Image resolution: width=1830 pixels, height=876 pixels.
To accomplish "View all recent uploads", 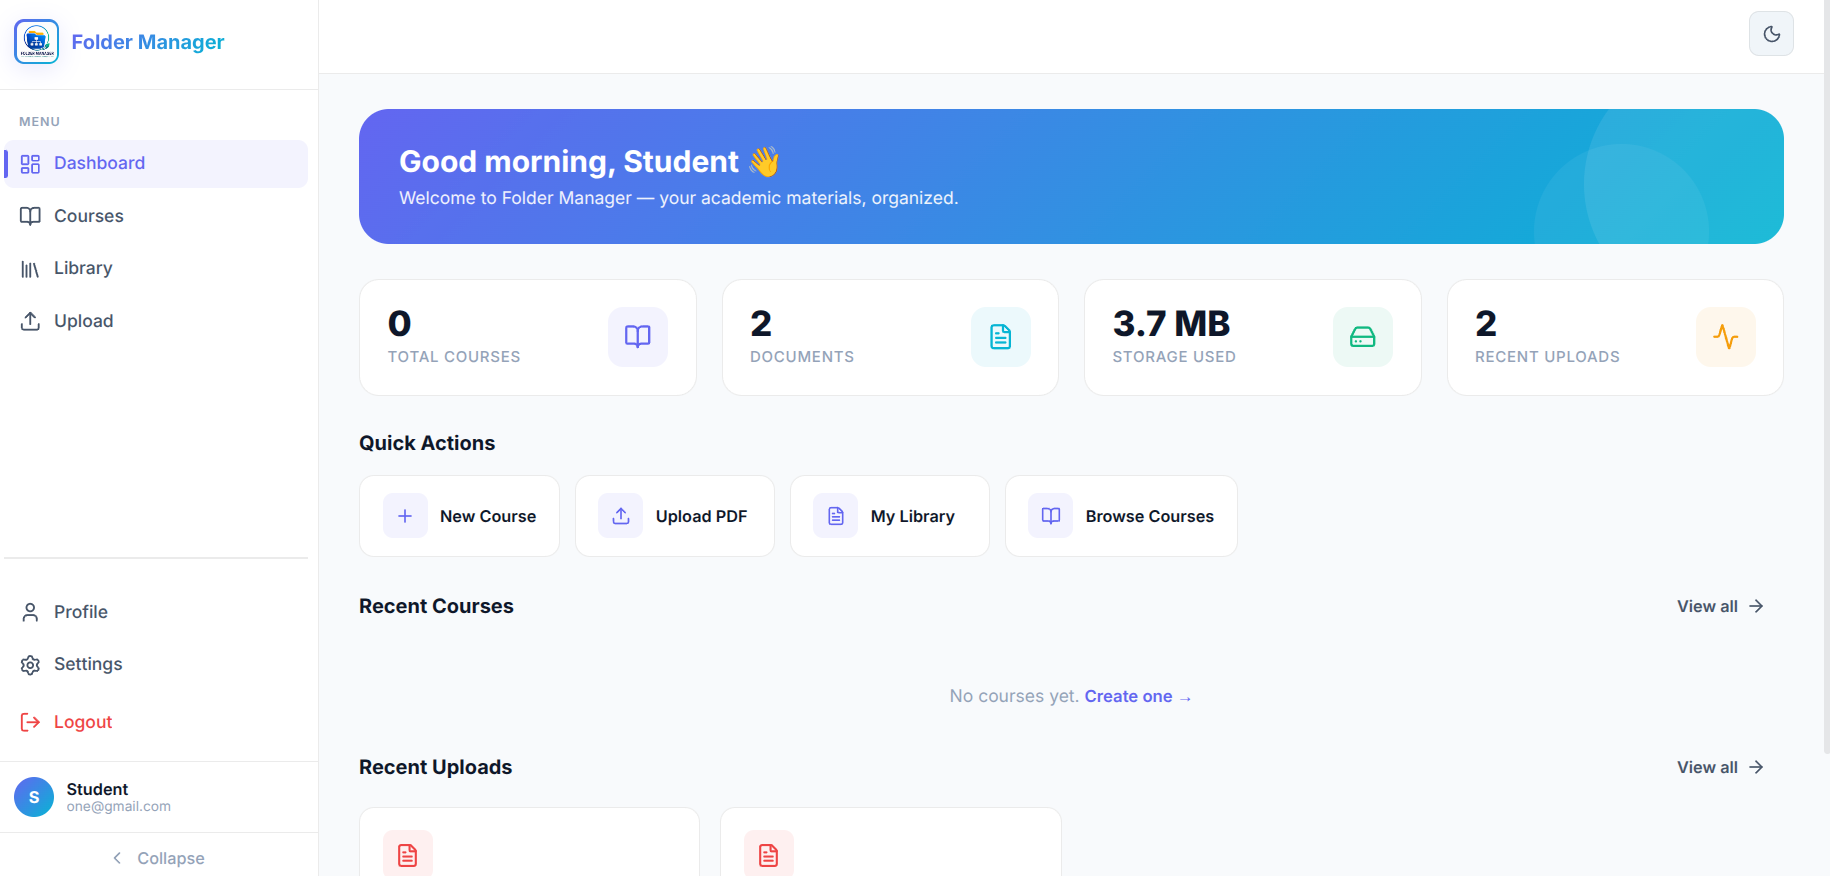I will [x=1720, y=767].
